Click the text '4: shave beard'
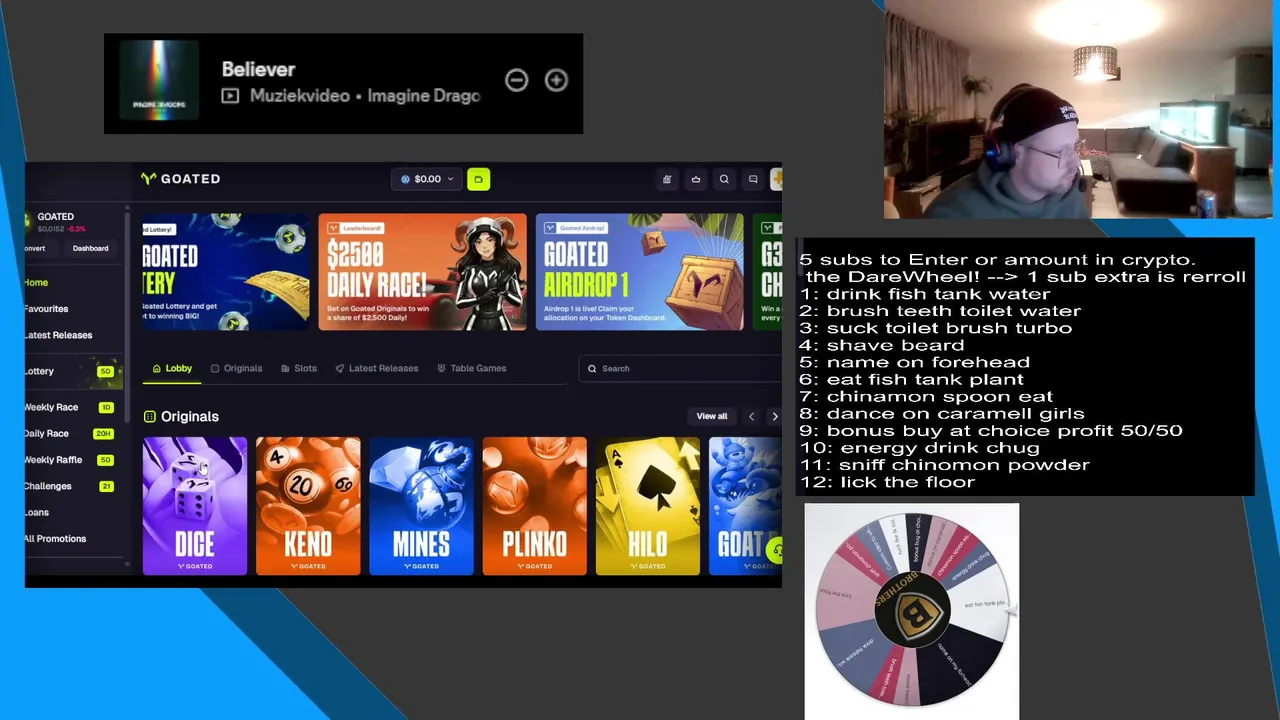Screen dimensions: 1280x720 [882, 345]
